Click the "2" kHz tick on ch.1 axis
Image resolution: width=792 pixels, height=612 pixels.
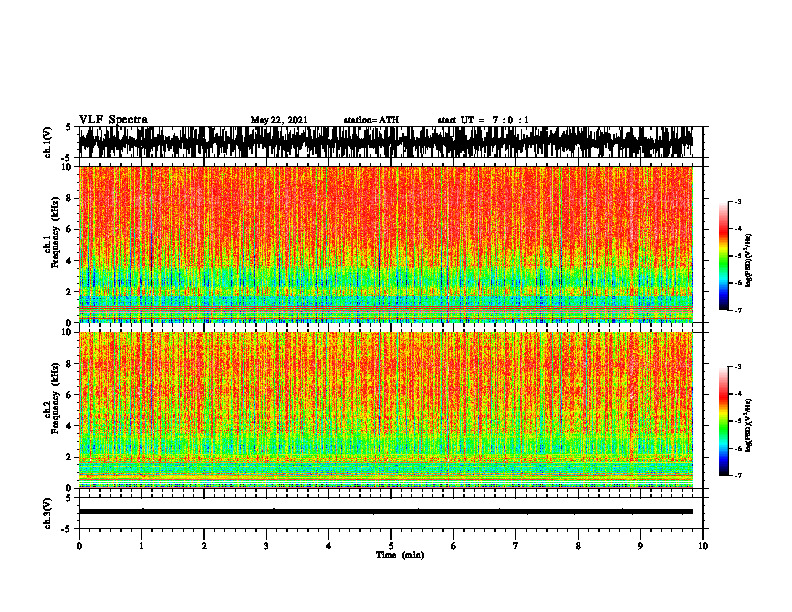coord(69,292)
